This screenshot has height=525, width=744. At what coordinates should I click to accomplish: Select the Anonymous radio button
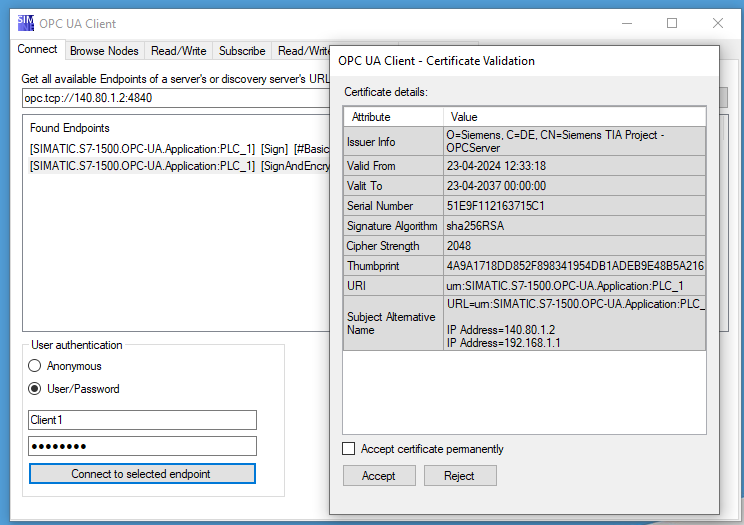coord(35,367)
